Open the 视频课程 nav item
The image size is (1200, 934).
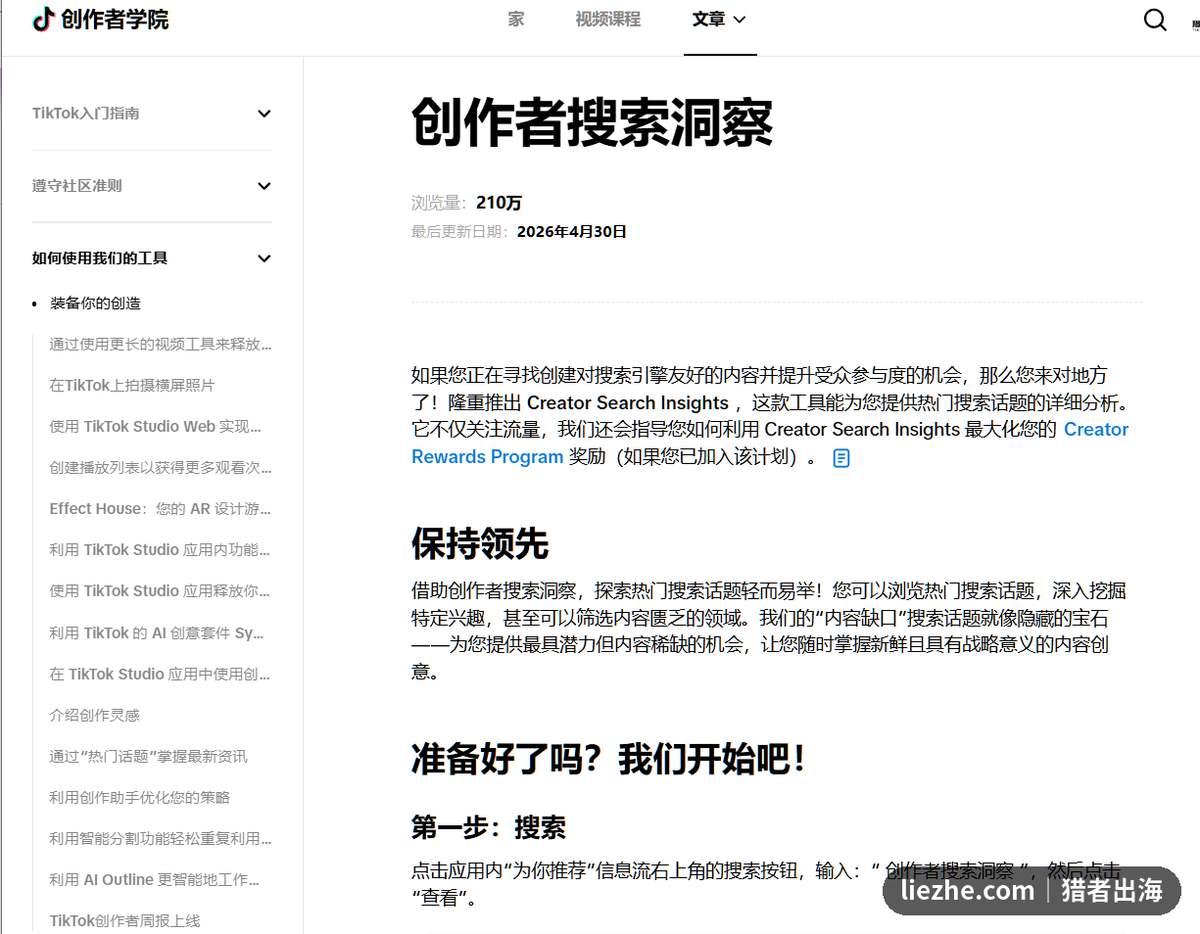tap(608, 19)
